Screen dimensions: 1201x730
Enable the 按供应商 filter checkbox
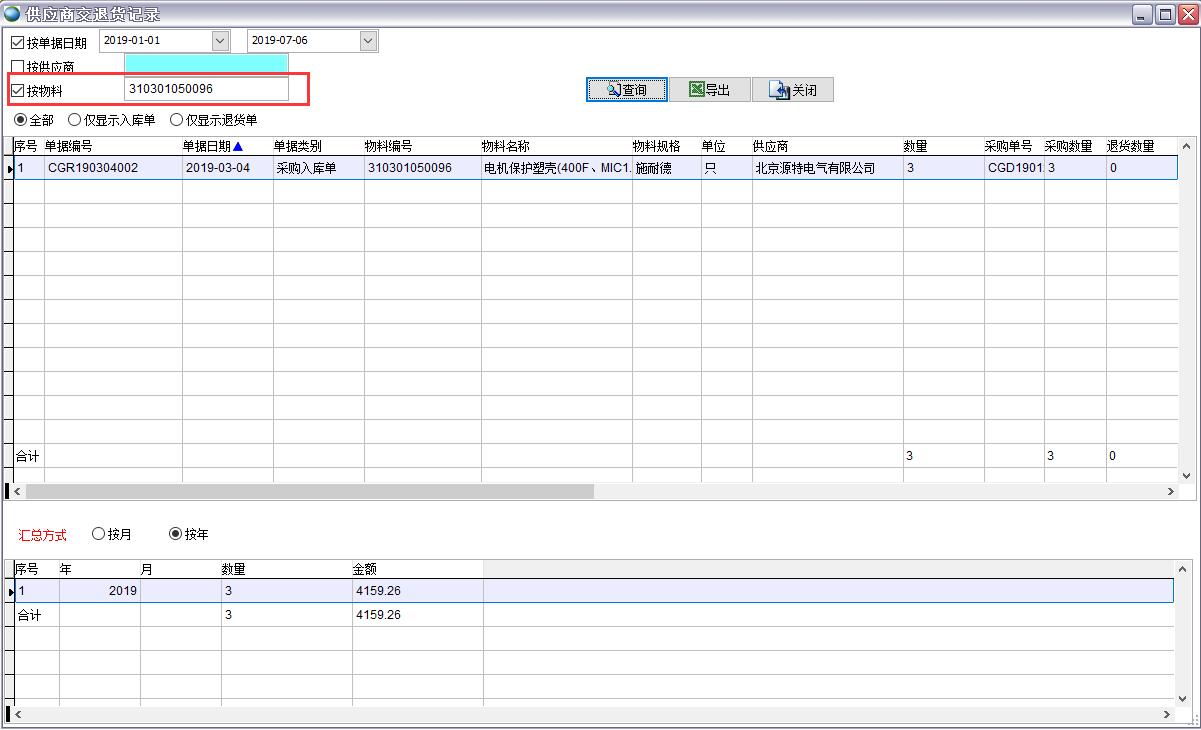[x=16, y=63]
